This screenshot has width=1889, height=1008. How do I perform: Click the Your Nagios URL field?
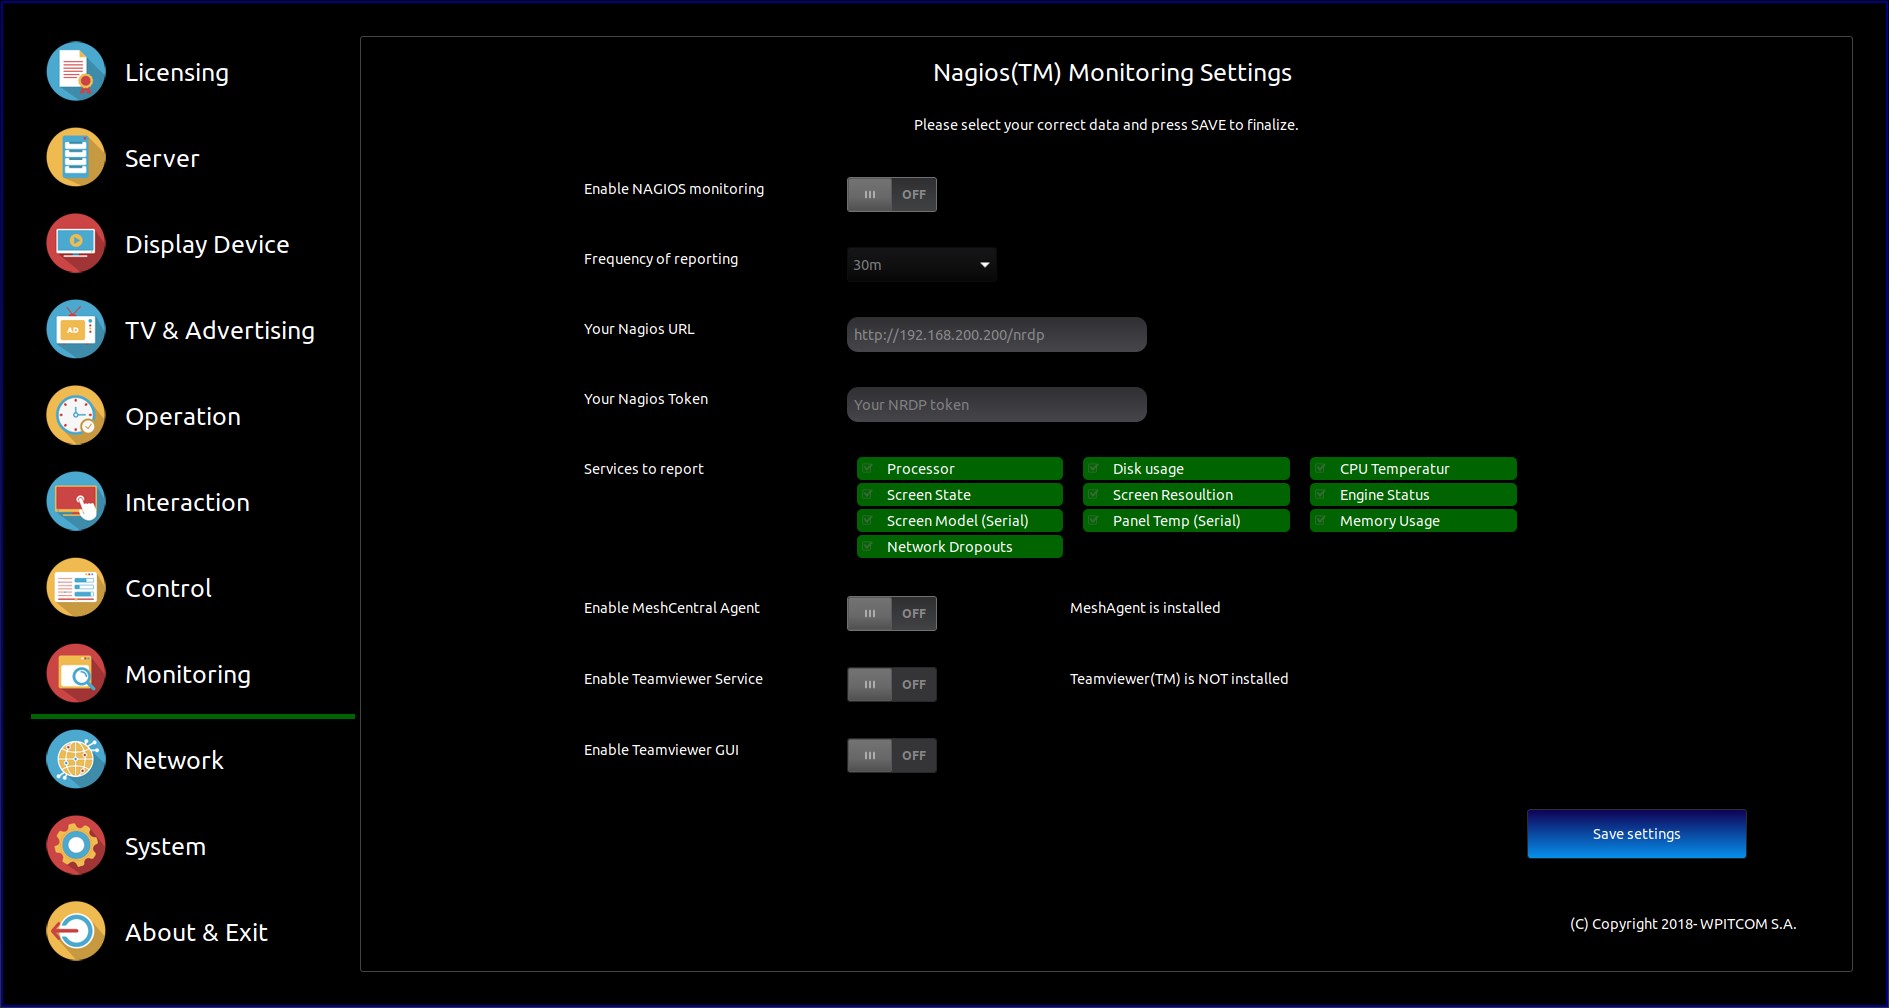(x=996, y=335)
